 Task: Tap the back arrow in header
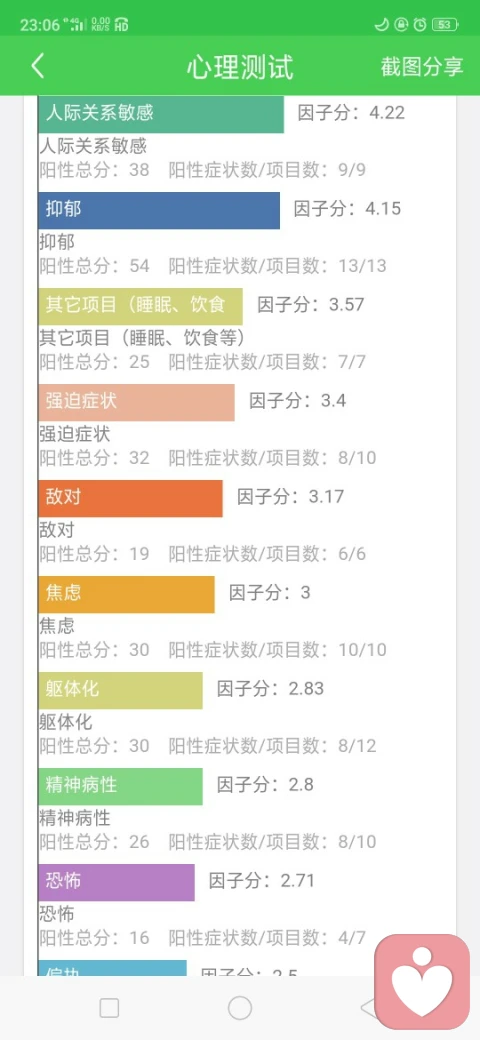[x=38, y=66]
